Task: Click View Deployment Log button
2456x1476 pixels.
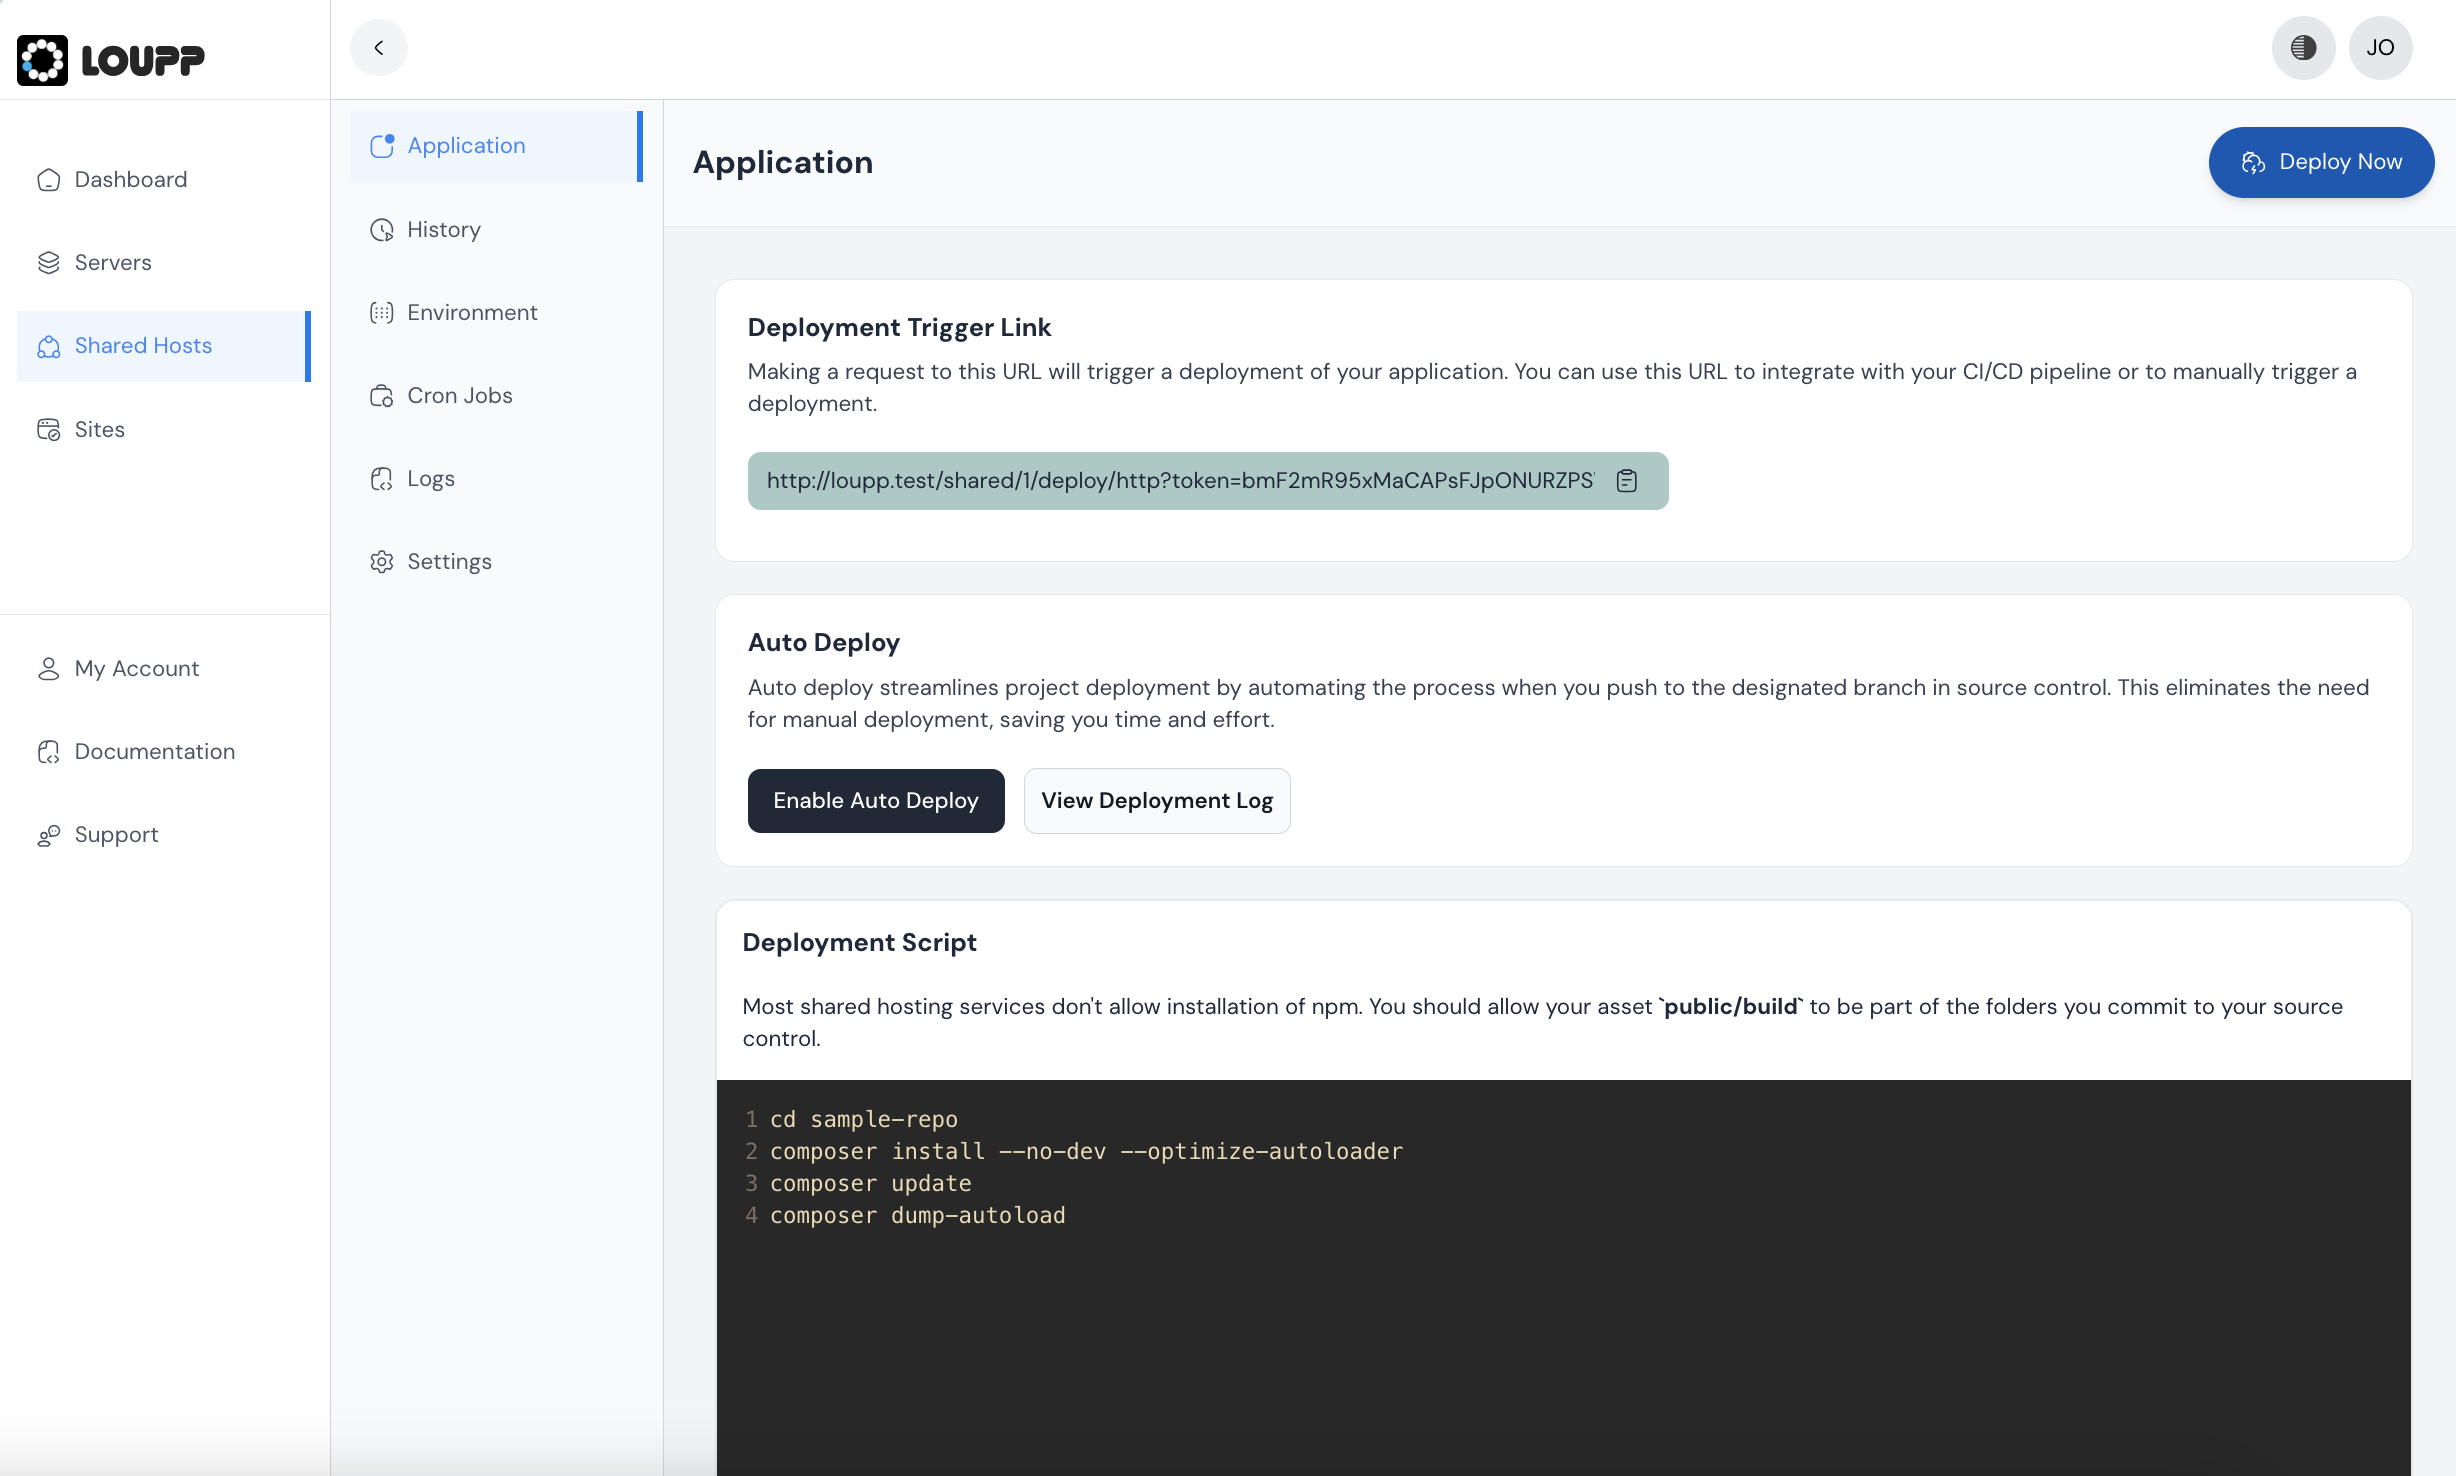Action: click(1157, 801)
